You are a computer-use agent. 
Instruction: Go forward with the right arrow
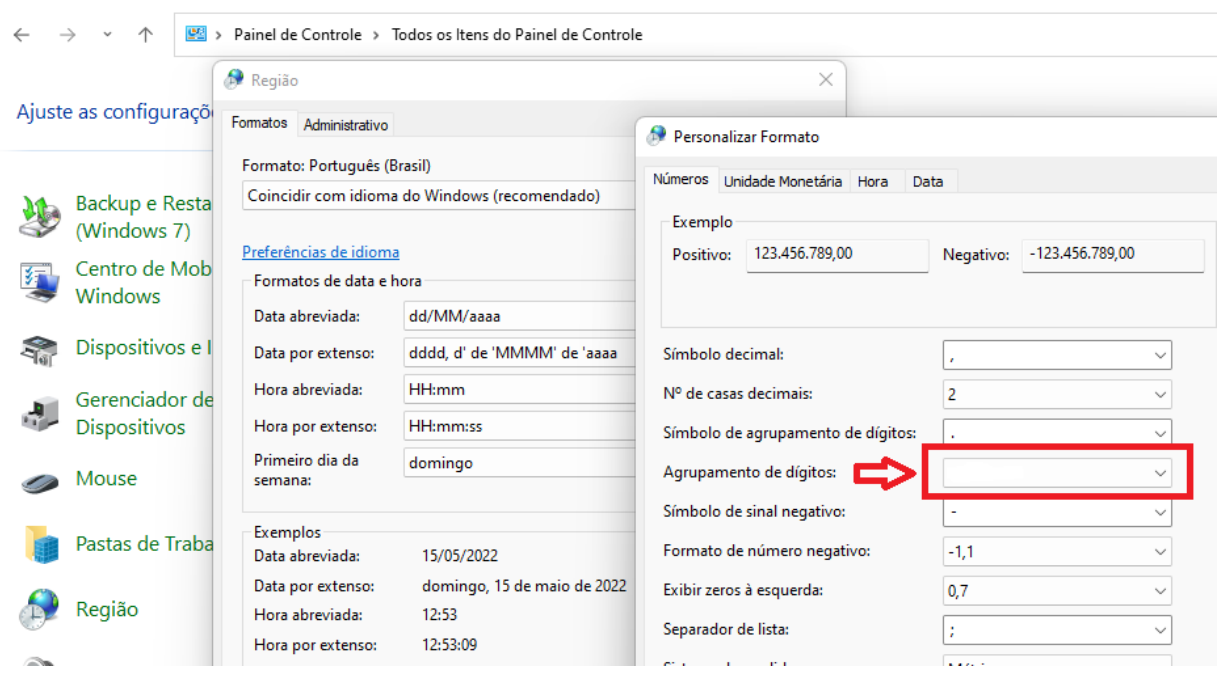coord(67,35)
